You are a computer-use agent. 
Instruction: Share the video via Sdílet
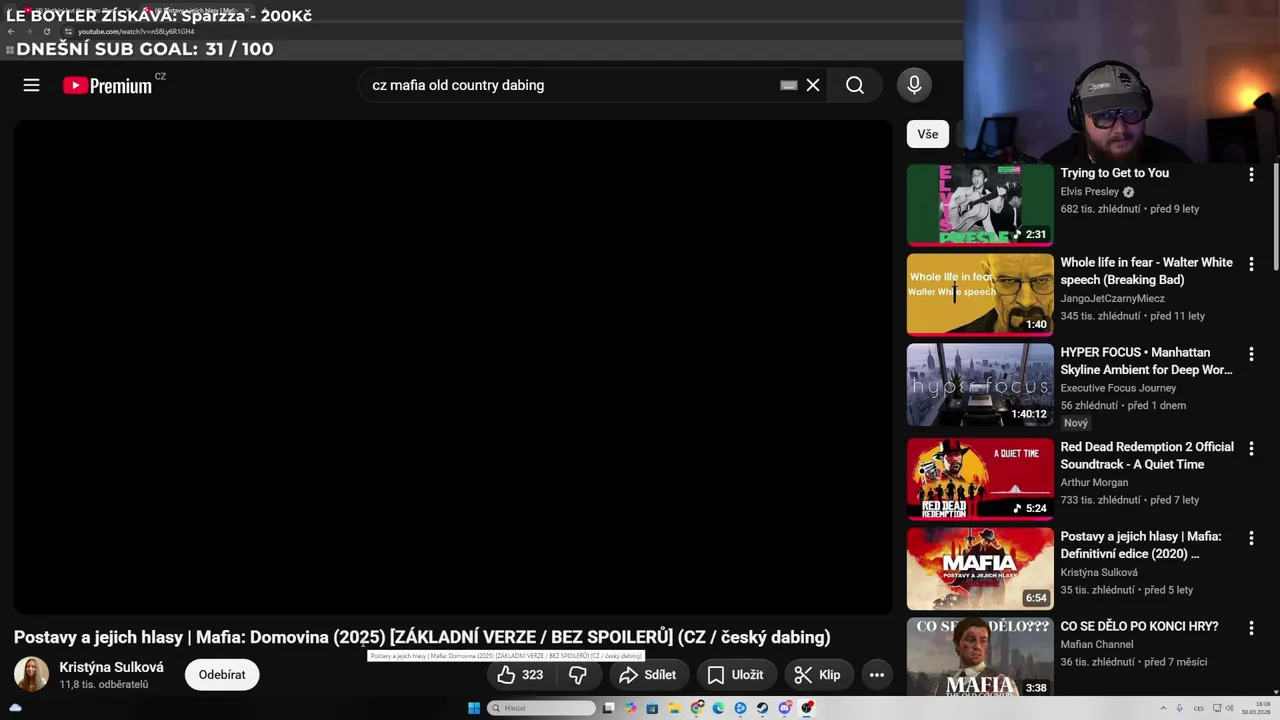[647, 675]
